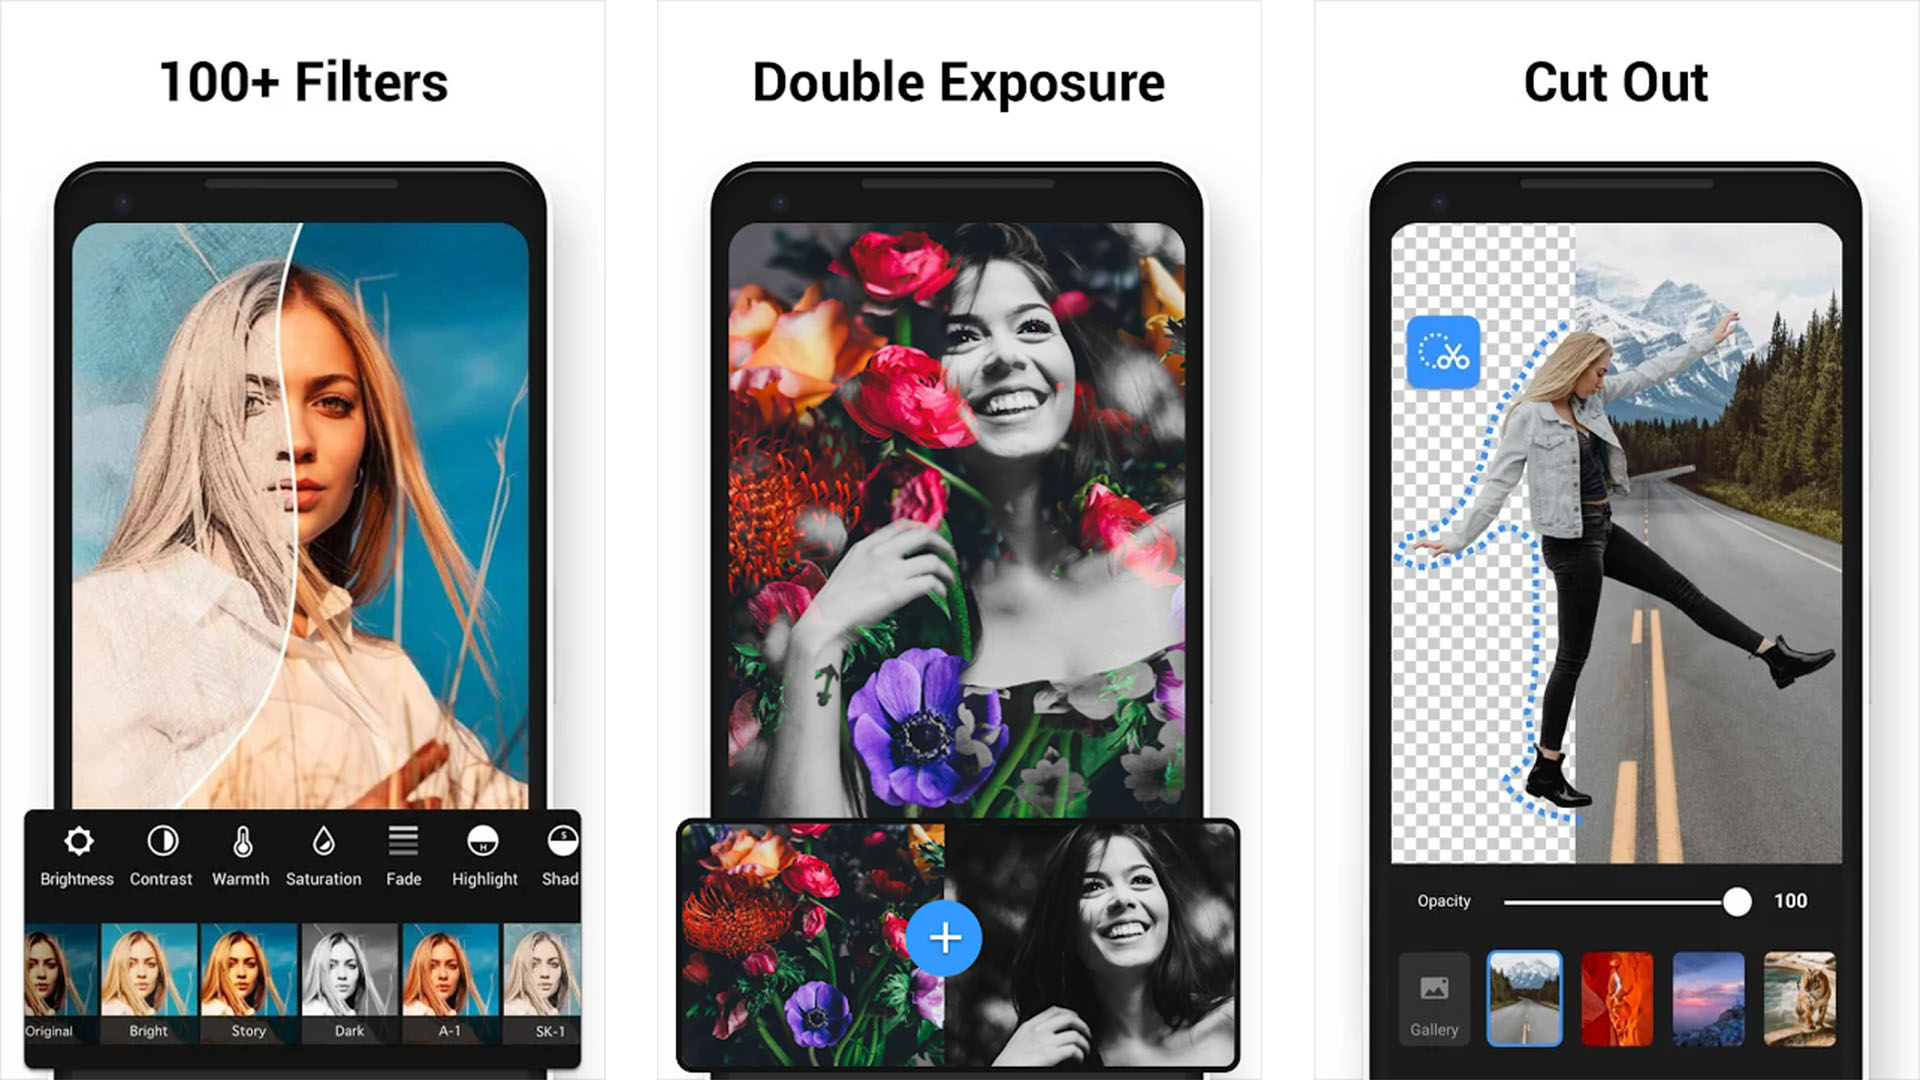Viewport: 1920px width, 1080px height.
Task: Drag the Opacity slider to adjust transparency
Action: tap(1735, 899)
